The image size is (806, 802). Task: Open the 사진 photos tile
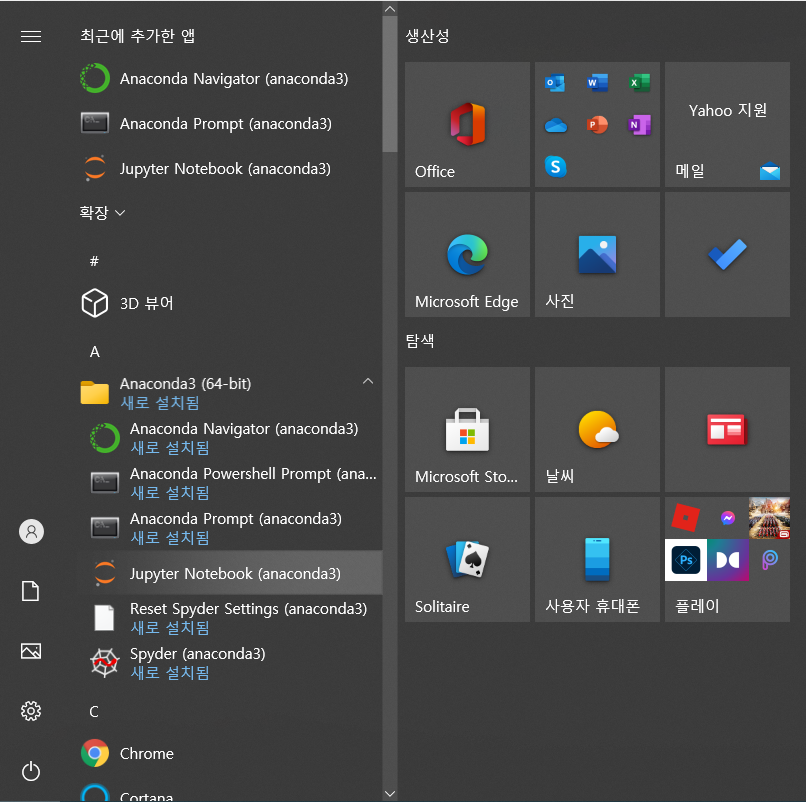click(x=597, y=254)
